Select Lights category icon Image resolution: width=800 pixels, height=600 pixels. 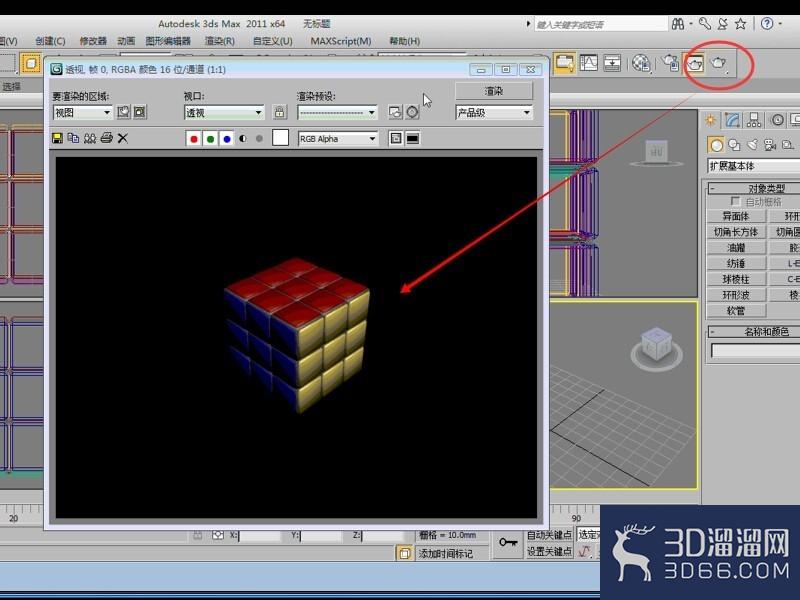(752, 145)
